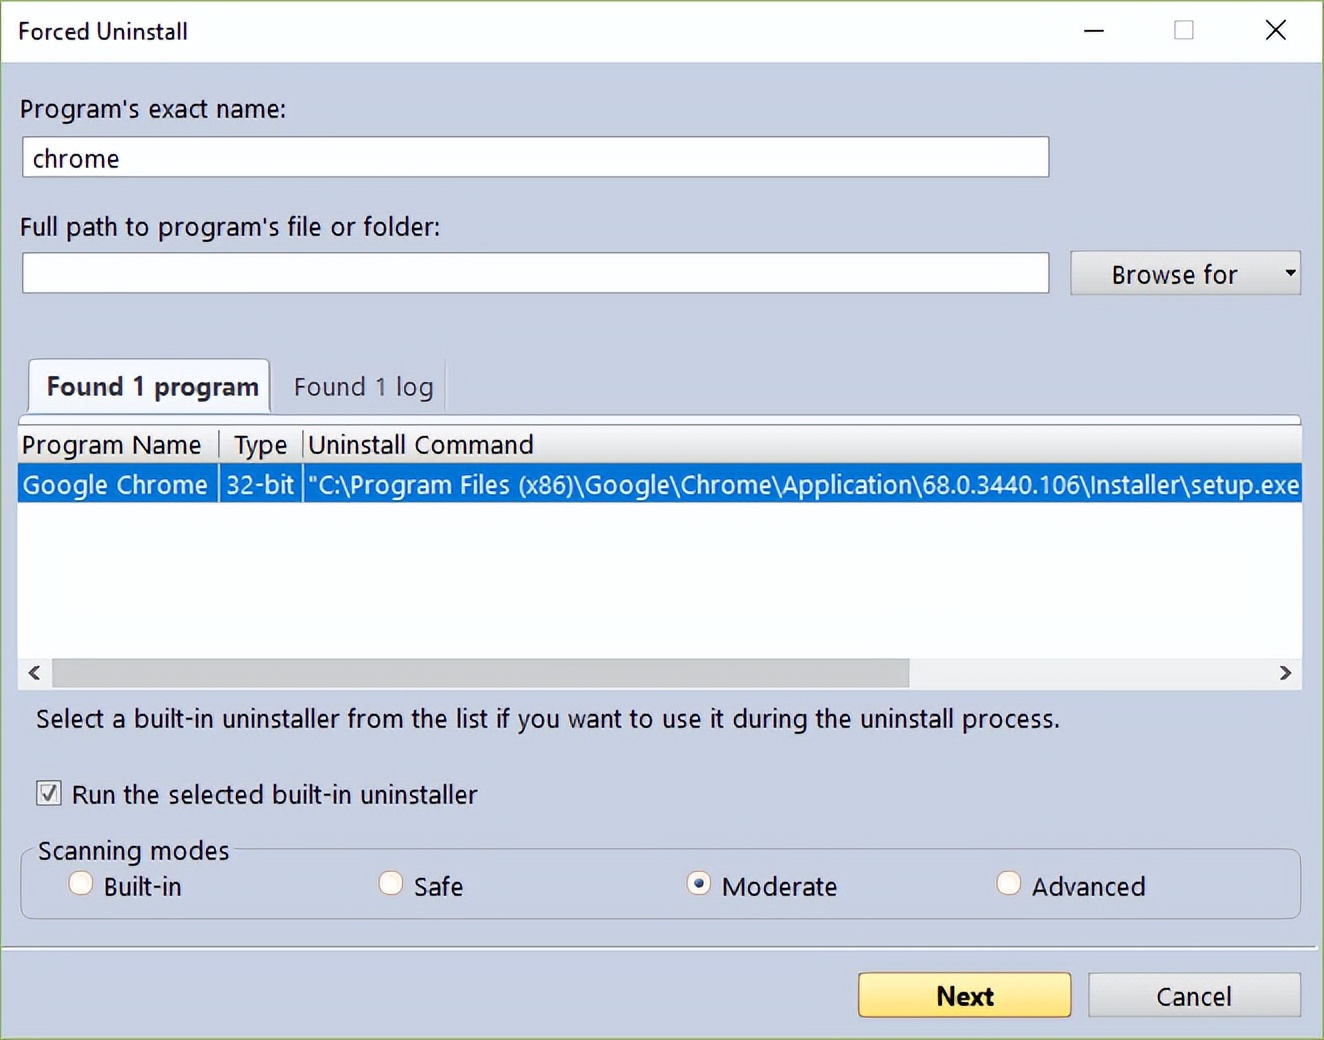This screenshot has height=1040, width=1324.
Task: Choose the Advanced scanning mode
Action: (1008, 884)
